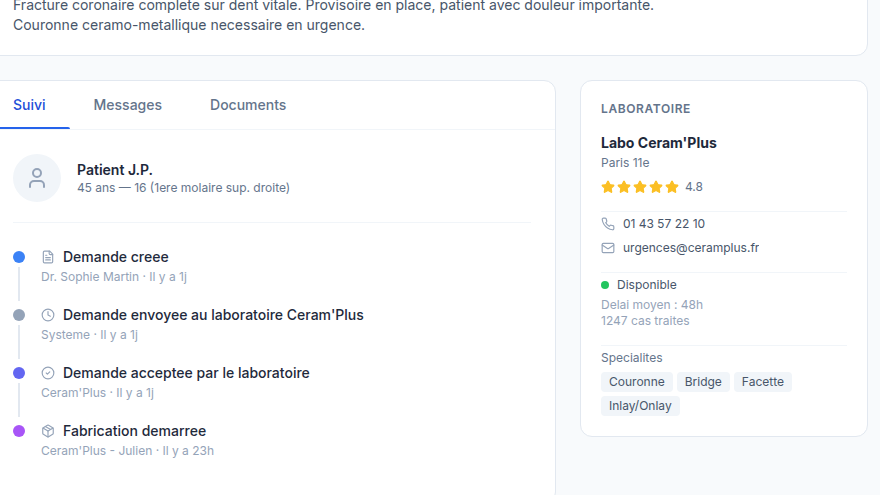
Task: Click the 4.8 rating value
Action: [694, 187]
